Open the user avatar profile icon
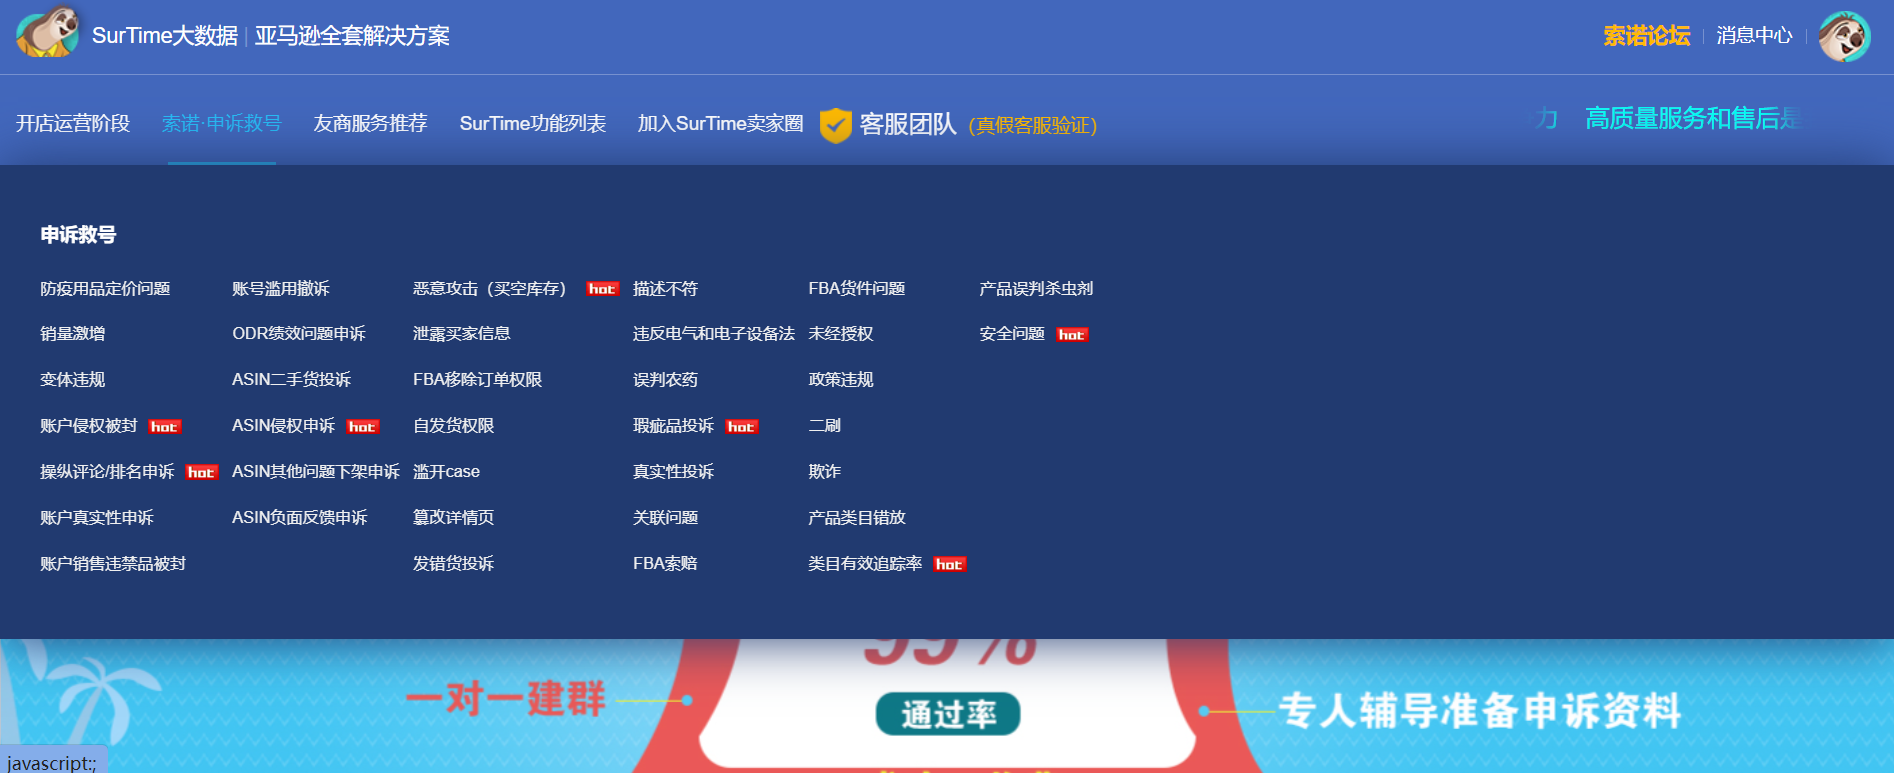This screenshot has width=1894, height=773. point(1844,37)
